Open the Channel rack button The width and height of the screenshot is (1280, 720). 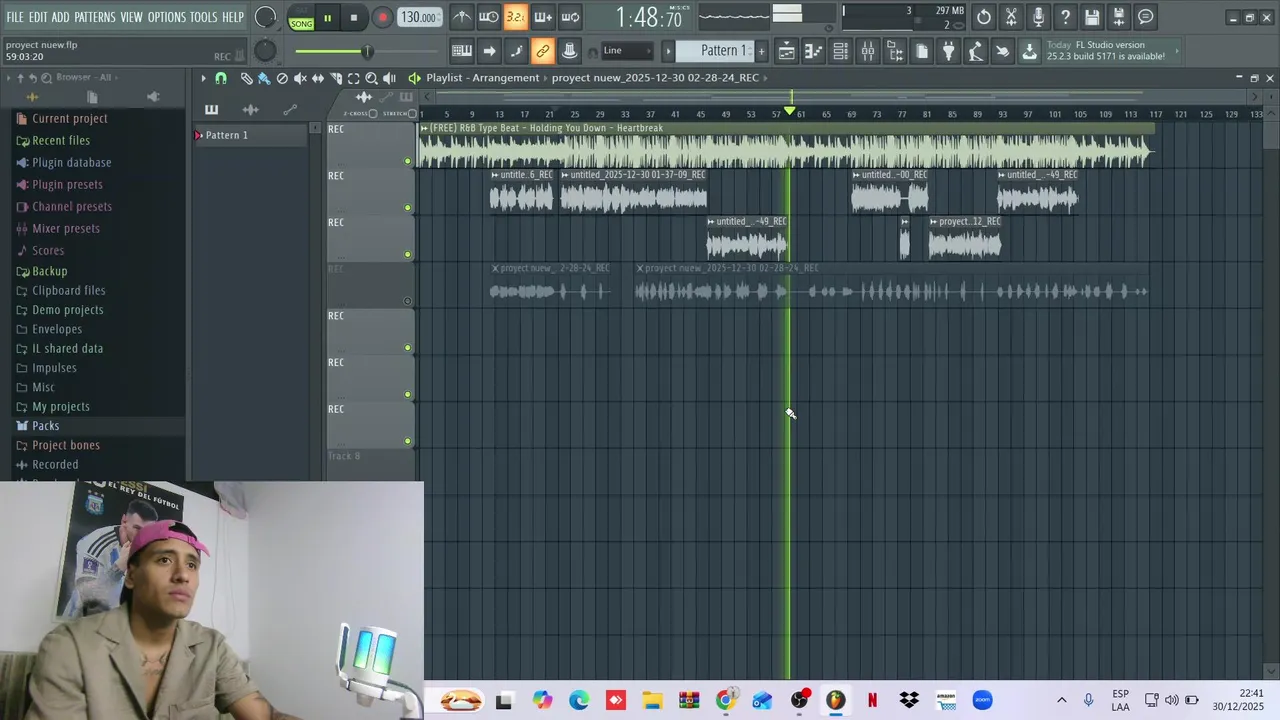tap(841, 51)
